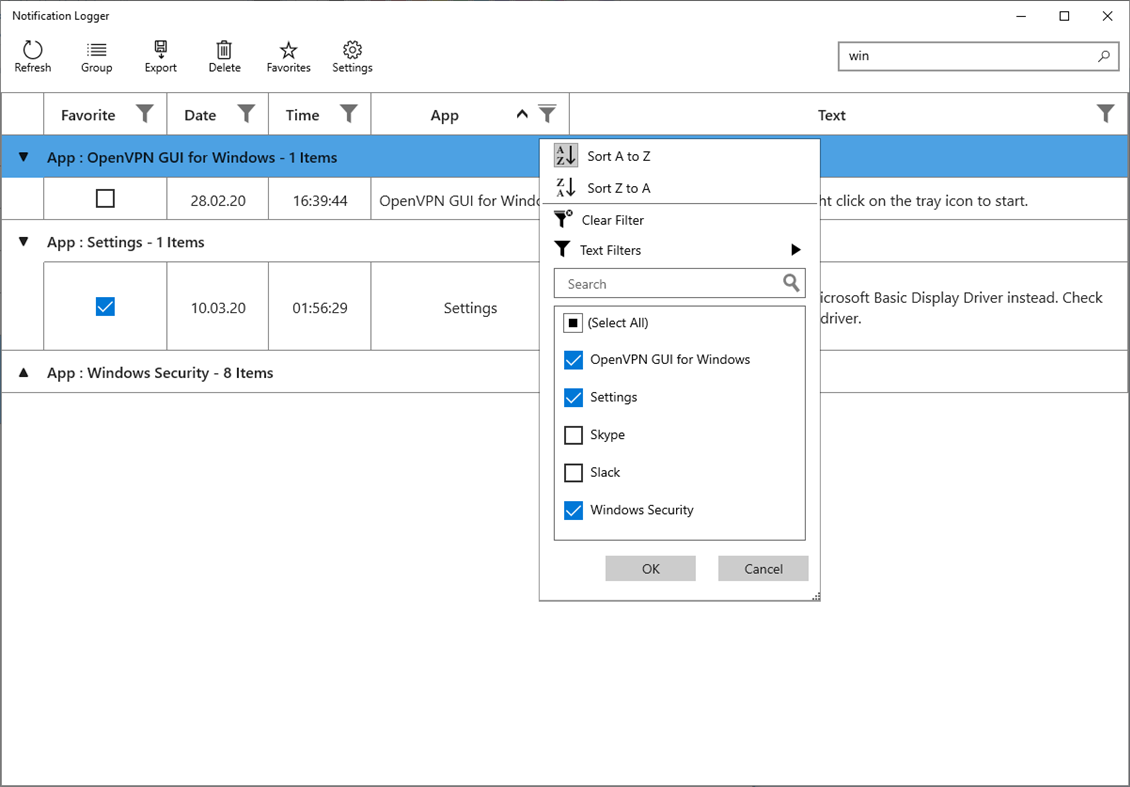This screenshot has height=787, width=1130.
Task: Enable the Skype filter checkbox
Action: [573, 434]
